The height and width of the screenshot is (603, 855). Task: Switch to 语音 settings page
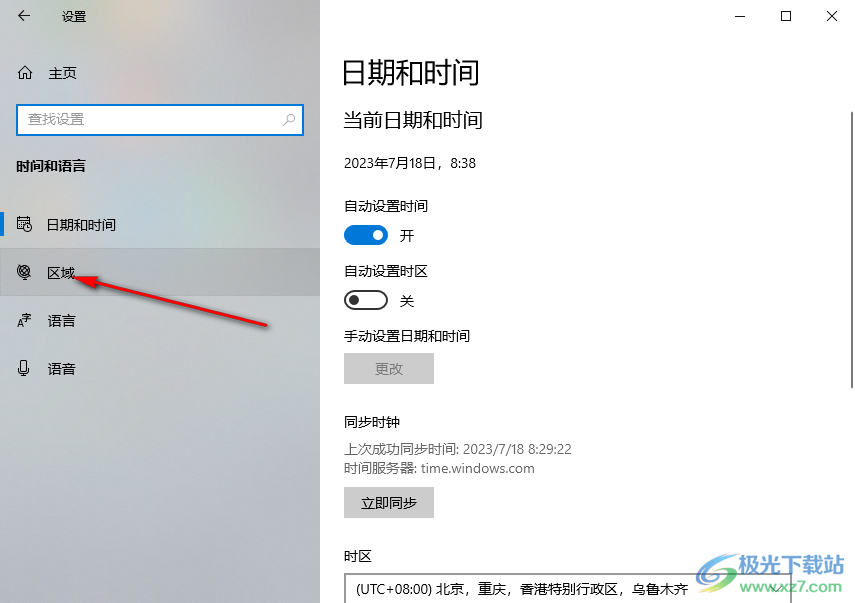point(160,369)
